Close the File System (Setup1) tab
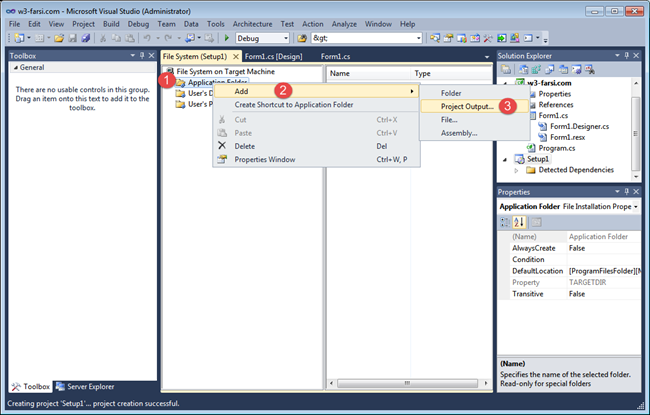 pos(235,56)
